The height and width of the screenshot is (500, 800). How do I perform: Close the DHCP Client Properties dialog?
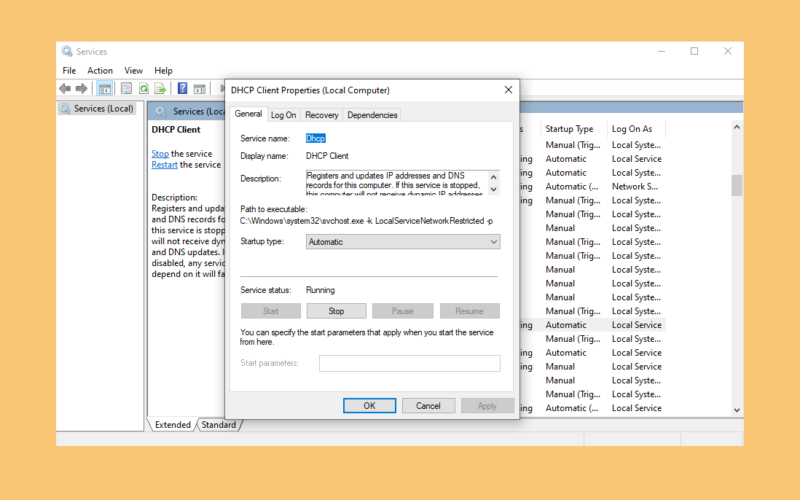click(x=508, y=90)
